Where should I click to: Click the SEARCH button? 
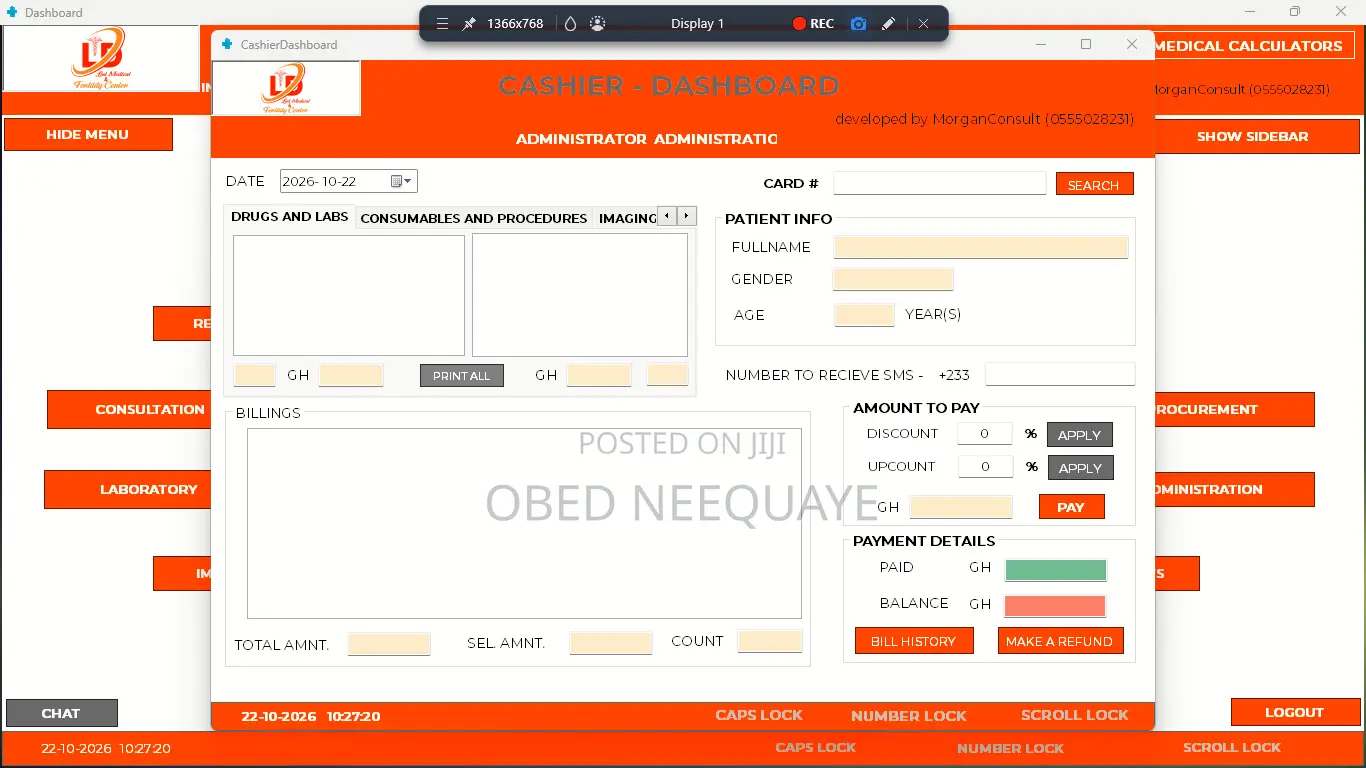1094,185
